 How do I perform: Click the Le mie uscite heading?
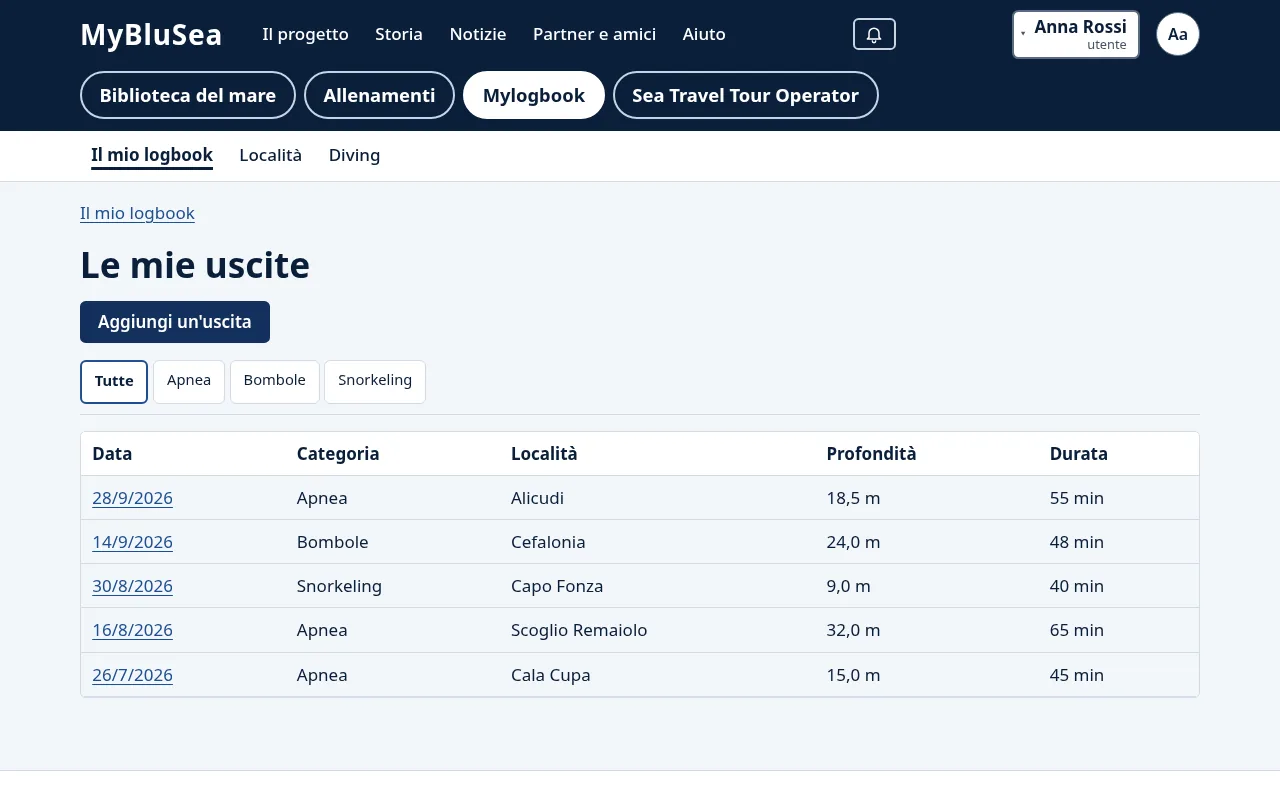pos(195,265)
